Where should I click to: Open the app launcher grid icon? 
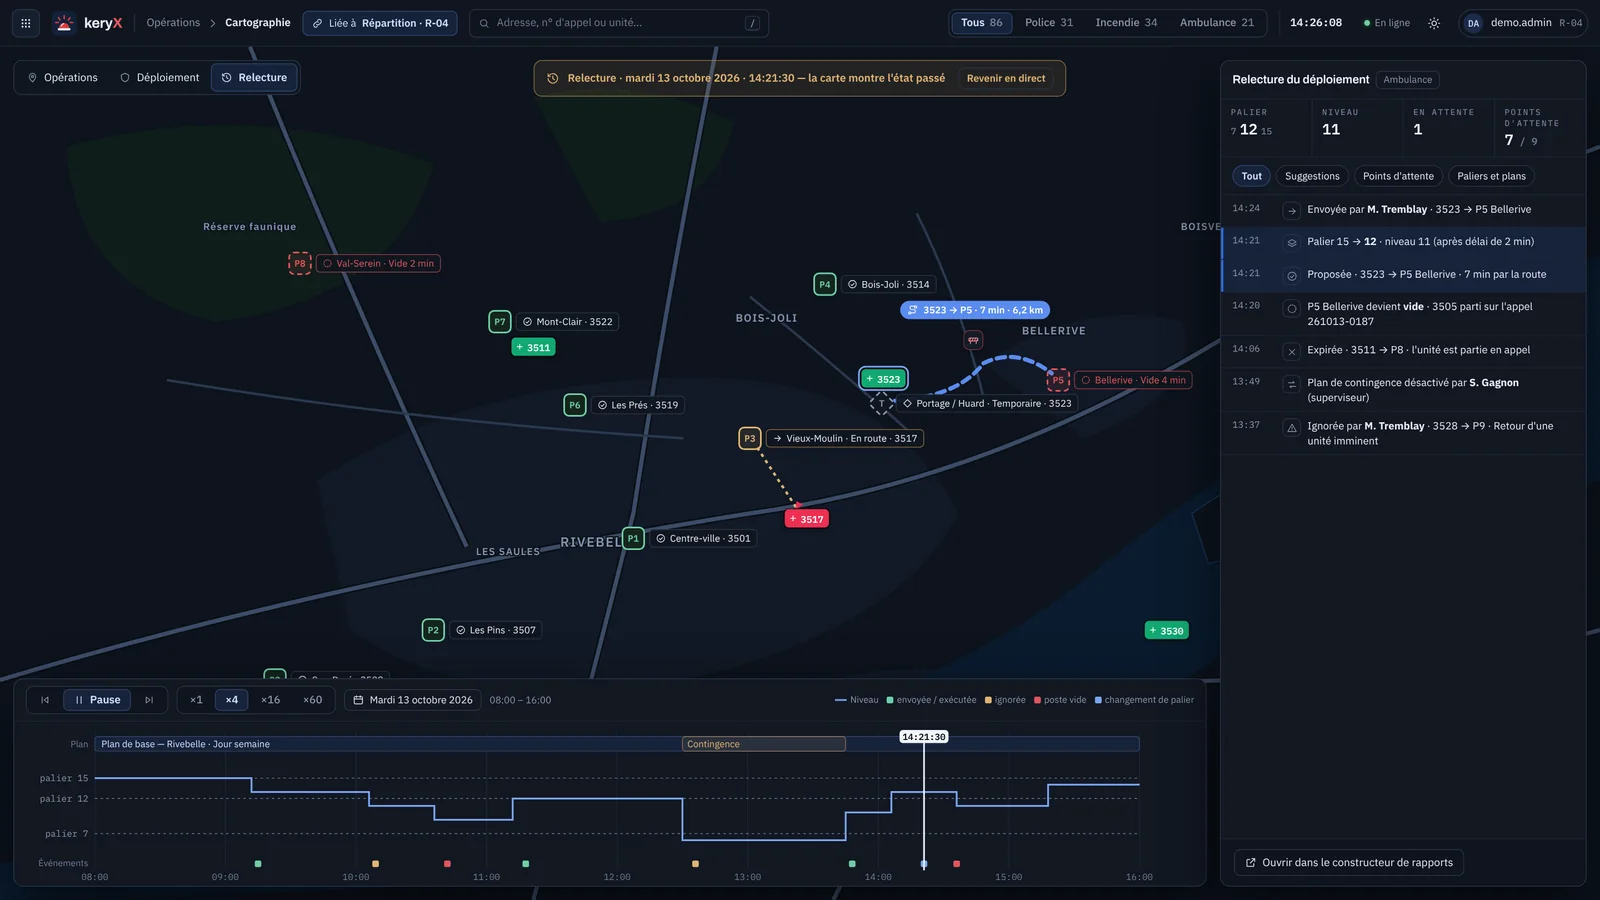(x=26, y=23)
